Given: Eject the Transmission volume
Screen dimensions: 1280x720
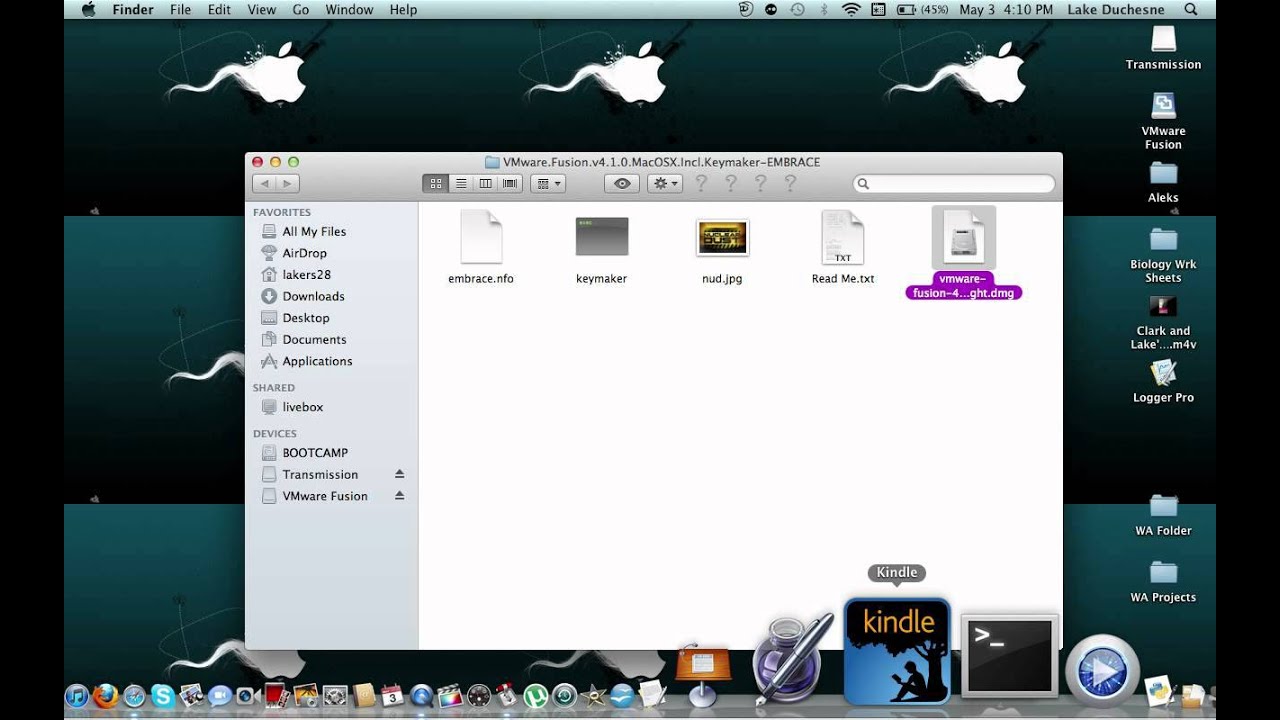Looking at the screenshot, I should [399, 474].
